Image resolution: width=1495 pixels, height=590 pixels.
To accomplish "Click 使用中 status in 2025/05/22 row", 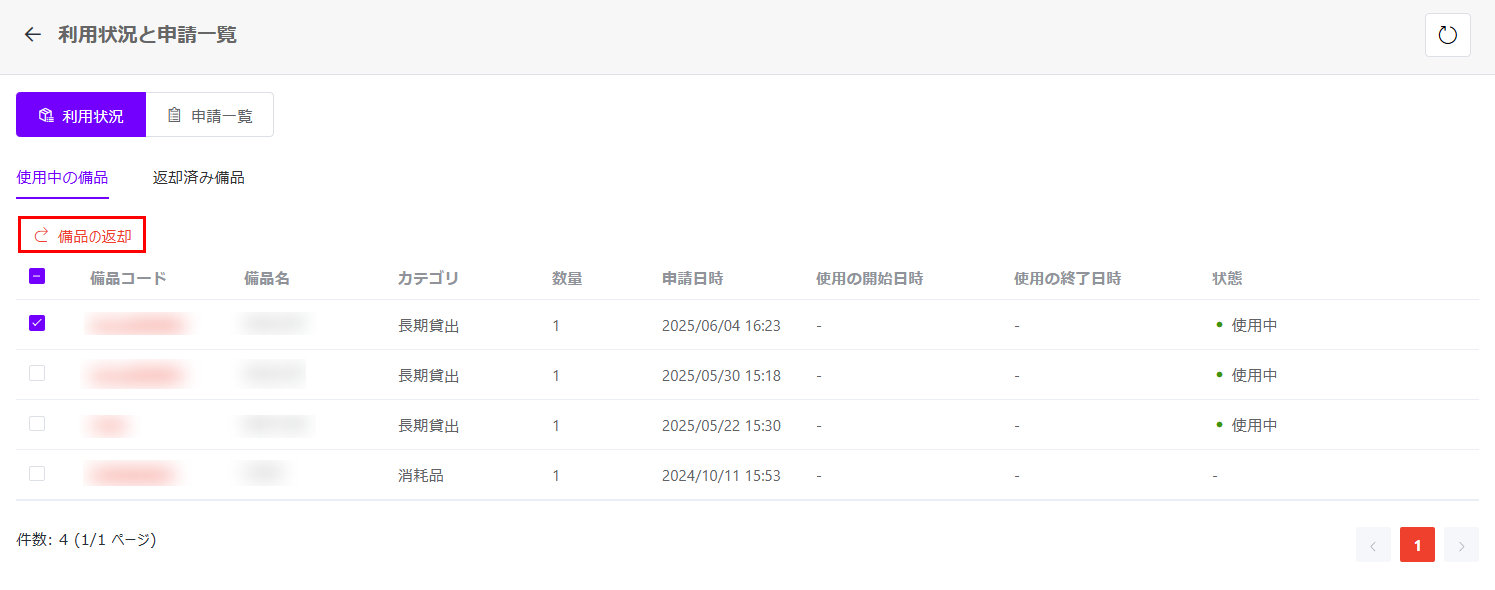I will [1254, 425].
